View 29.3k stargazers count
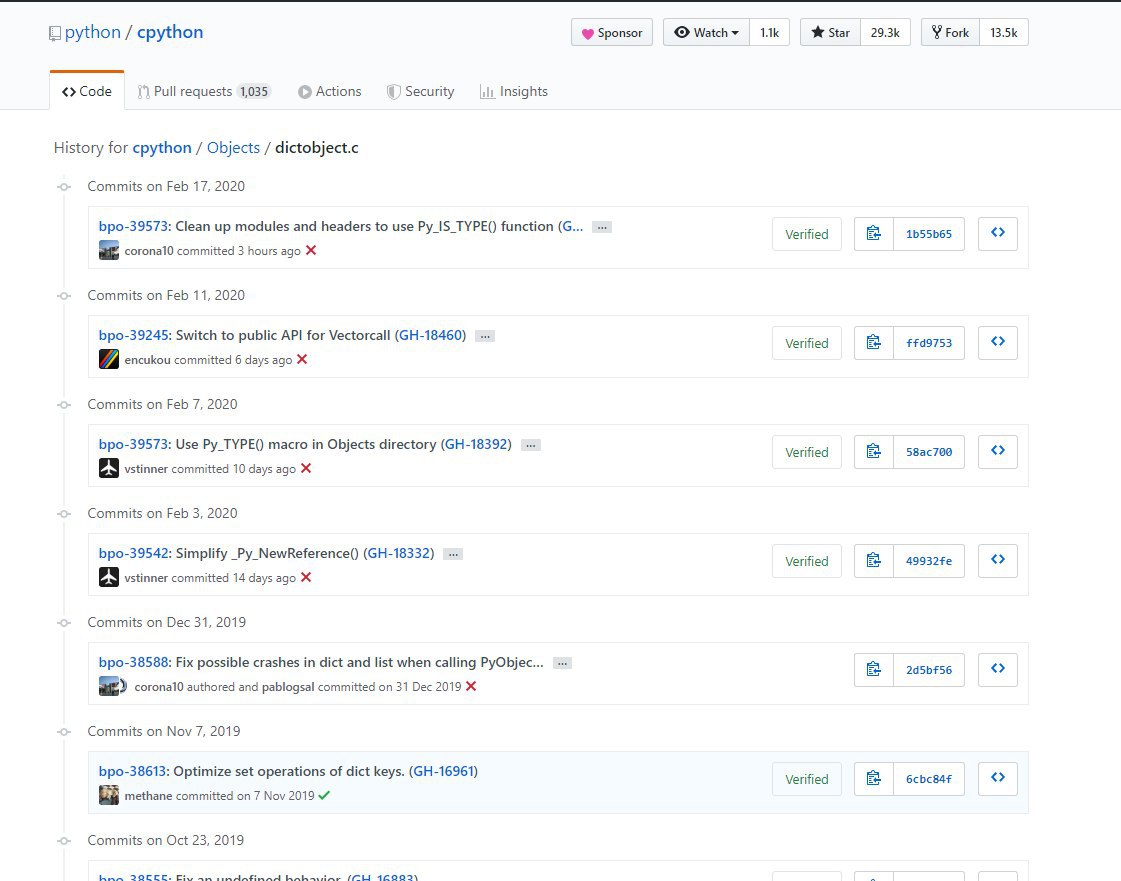 [885, 32]
